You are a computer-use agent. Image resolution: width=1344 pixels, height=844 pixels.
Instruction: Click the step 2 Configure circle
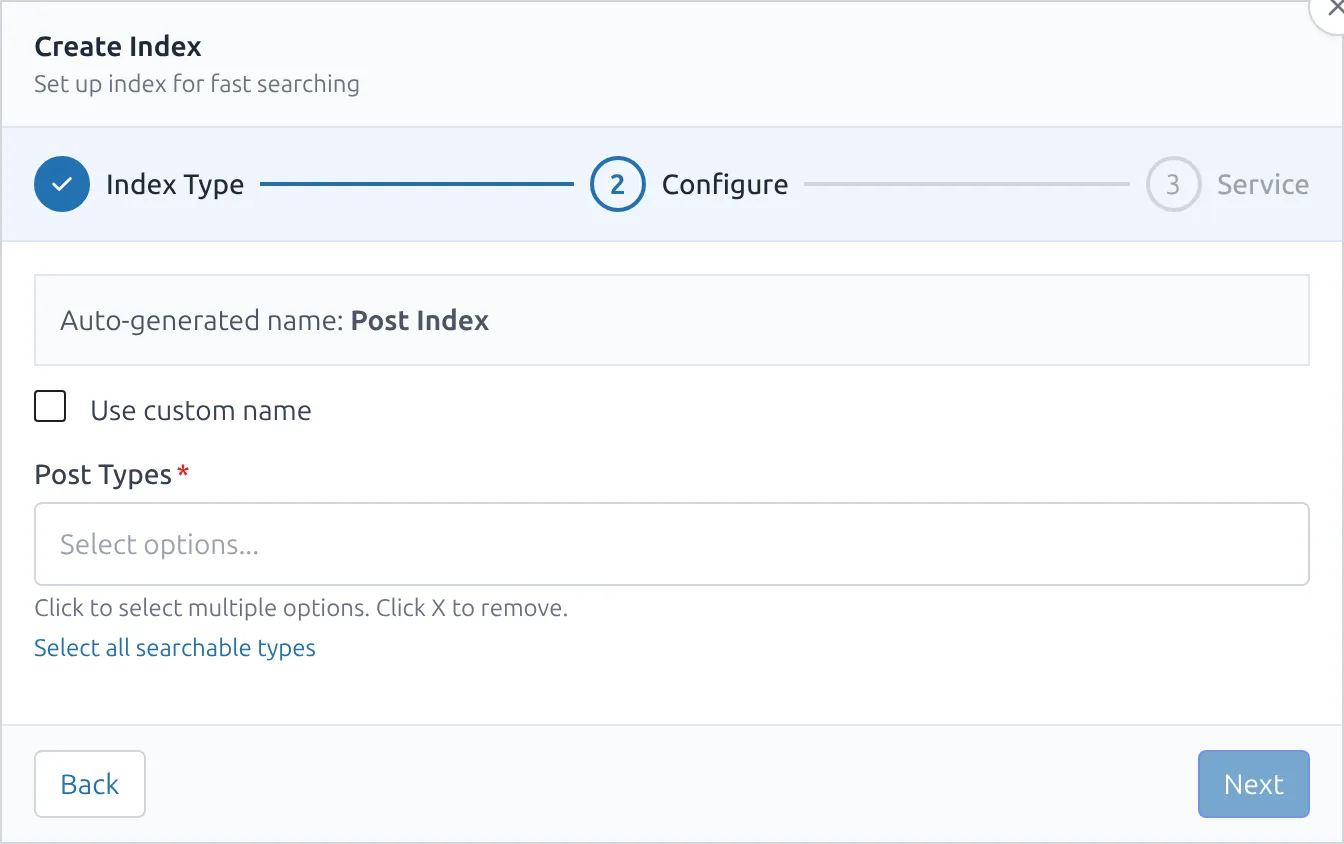point(617,185)
